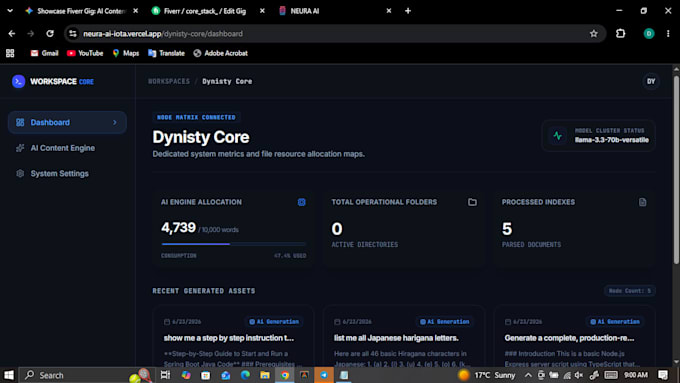Click the model cluster status pulse icon
The image size is (680, 383).
coord(558,136)
